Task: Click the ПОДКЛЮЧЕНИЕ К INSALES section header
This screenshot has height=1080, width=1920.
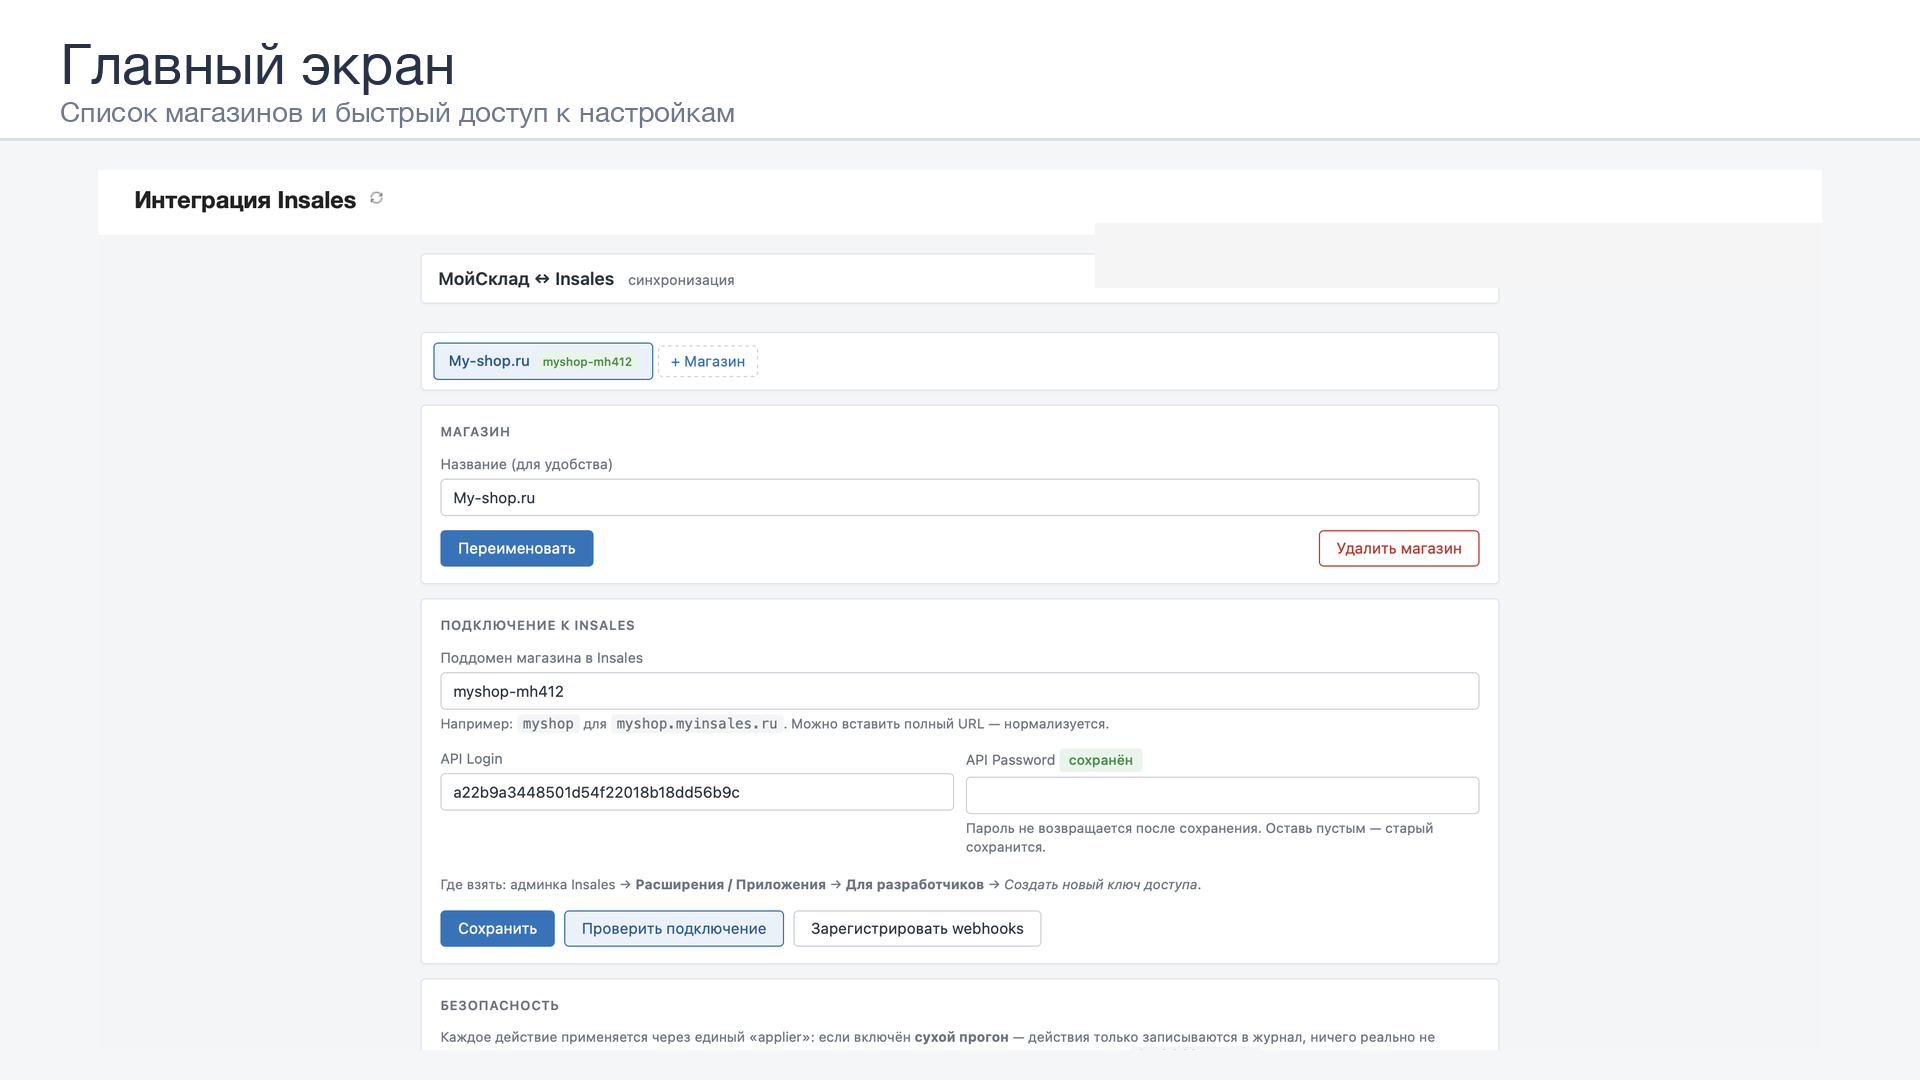Action: point(538,625)
